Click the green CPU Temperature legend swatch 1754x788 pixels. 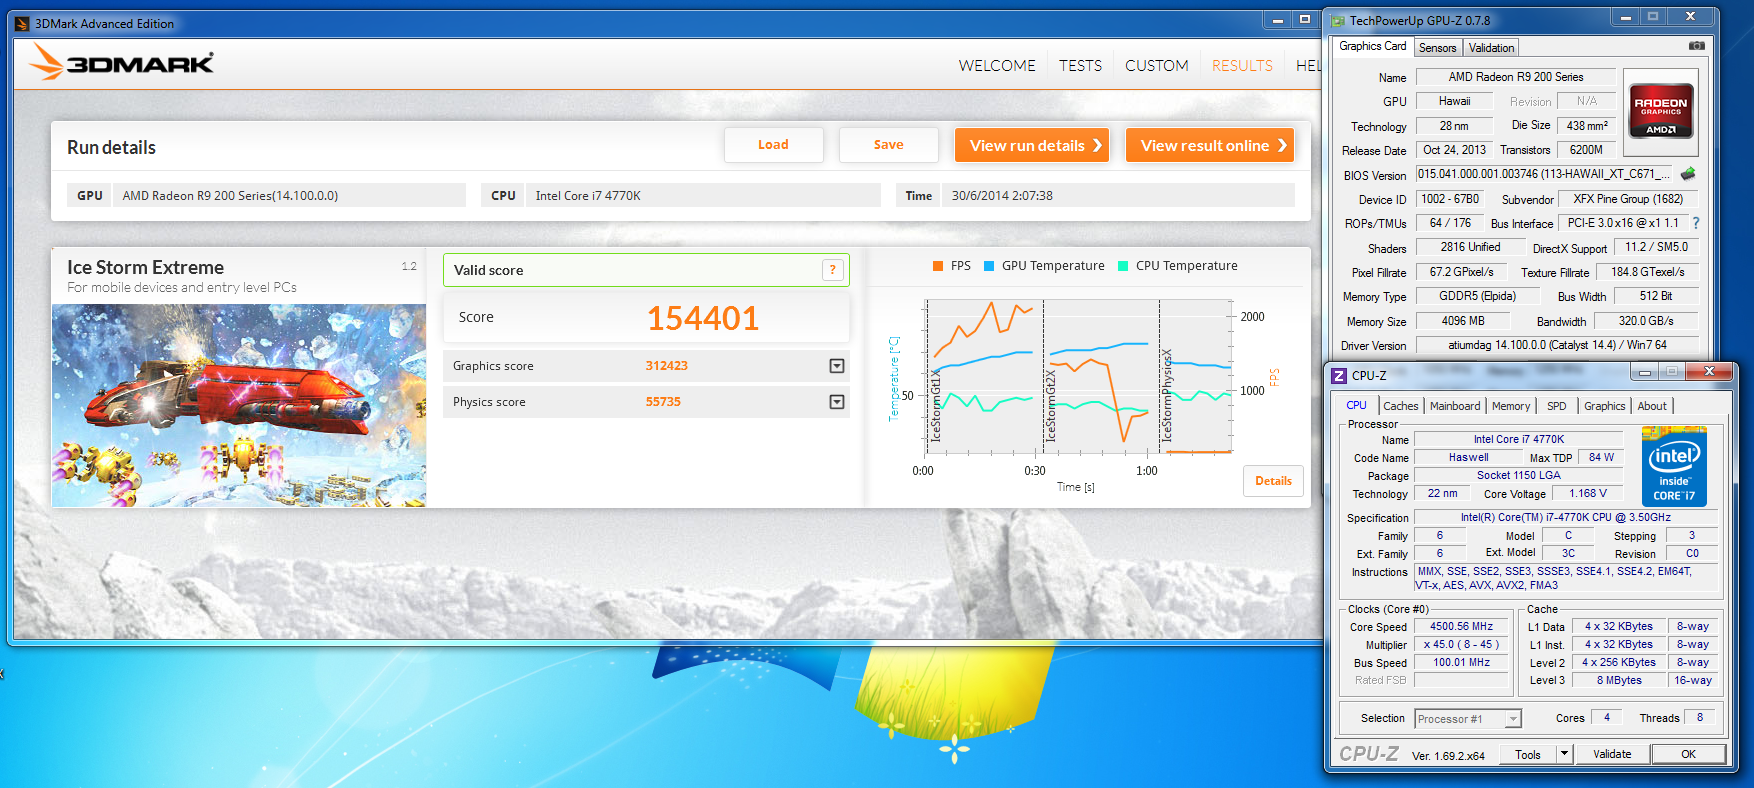tap(1123, 266)
